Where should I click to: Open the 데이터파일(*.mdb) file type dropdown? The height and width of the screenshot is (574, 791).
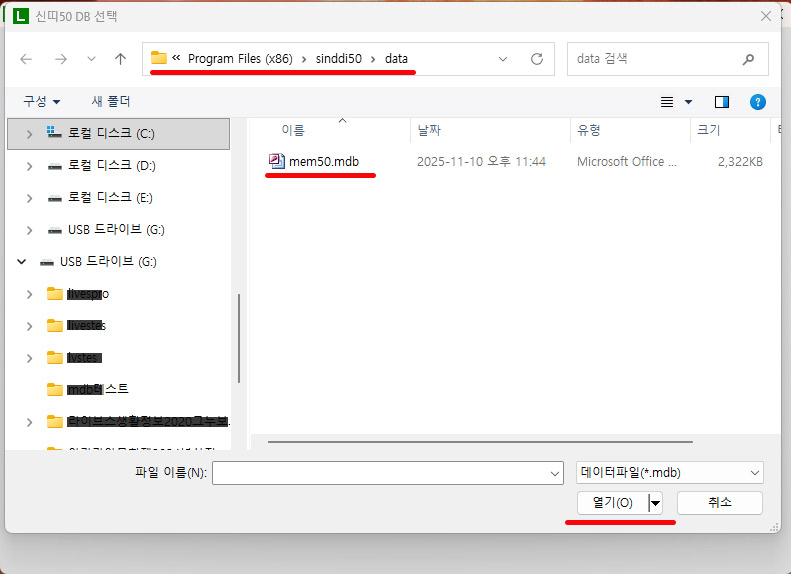[x=670, y=473]
